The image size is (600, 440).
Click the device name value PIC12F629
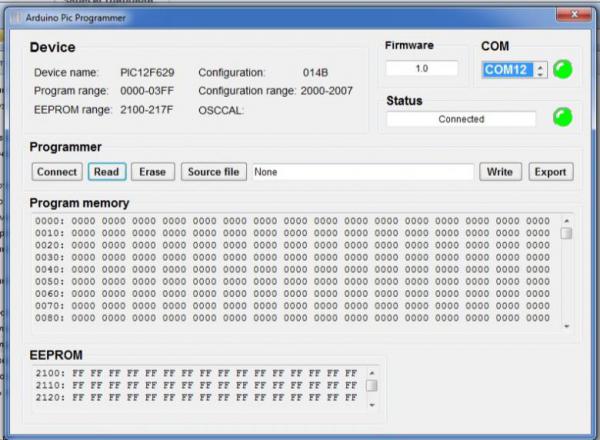(x=147, y=72)
